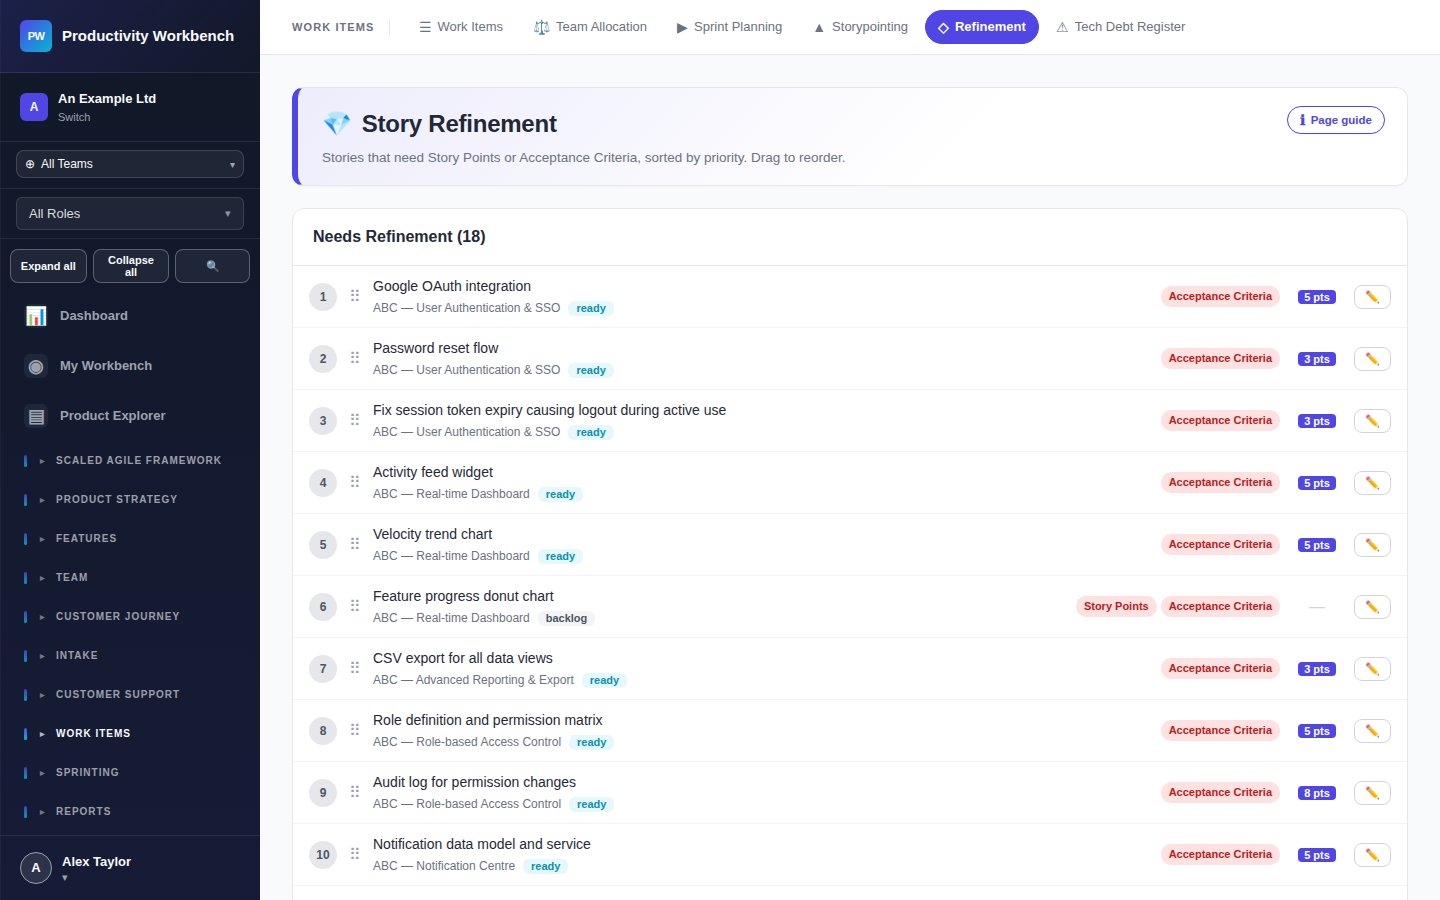The image size is (1440, 900).
Task: Click the Productivity Workbench PW logo
Action: pos(36,36)
